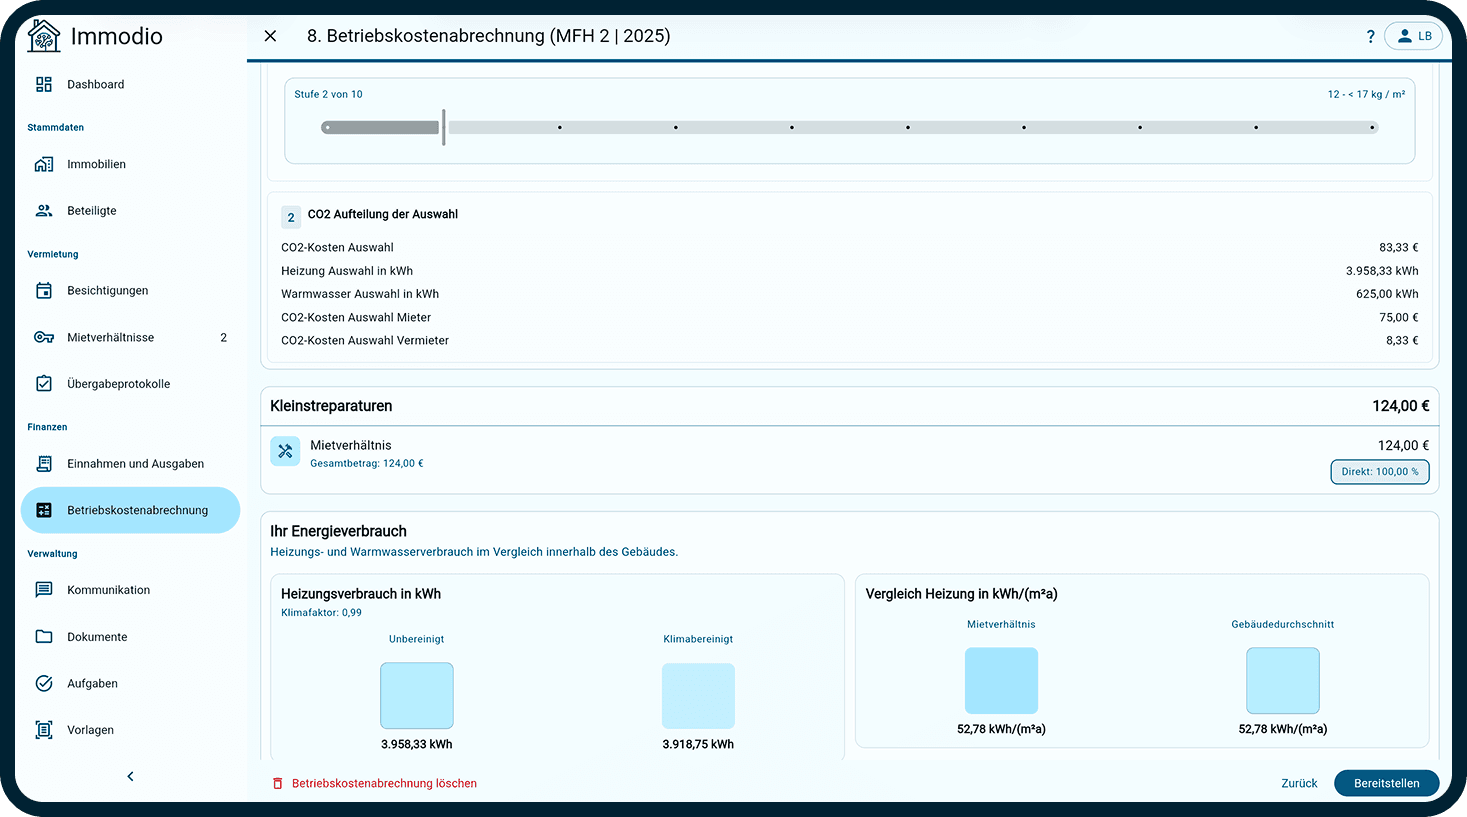Click the Bereitstellen button
This screenshot has width=1467, height=817.
click(x=1386, y=783)
